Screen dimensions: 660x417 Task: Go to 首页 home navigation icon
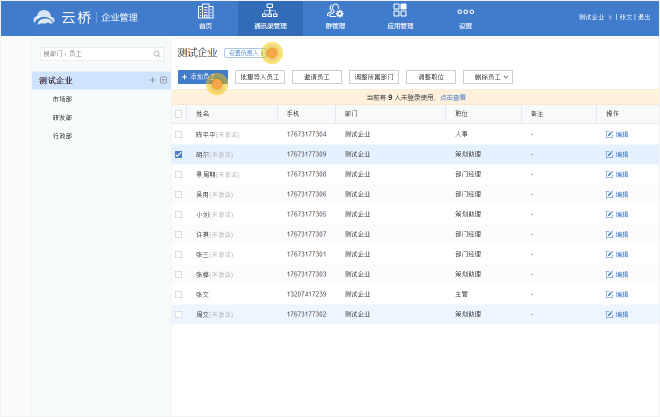(205, 11)
